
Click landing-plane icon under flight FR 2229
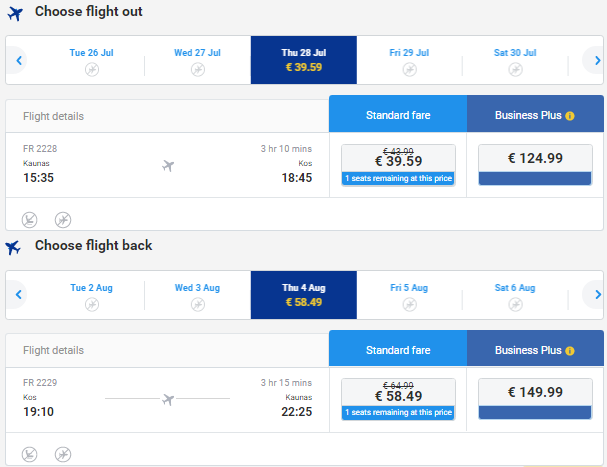(29, 454)
